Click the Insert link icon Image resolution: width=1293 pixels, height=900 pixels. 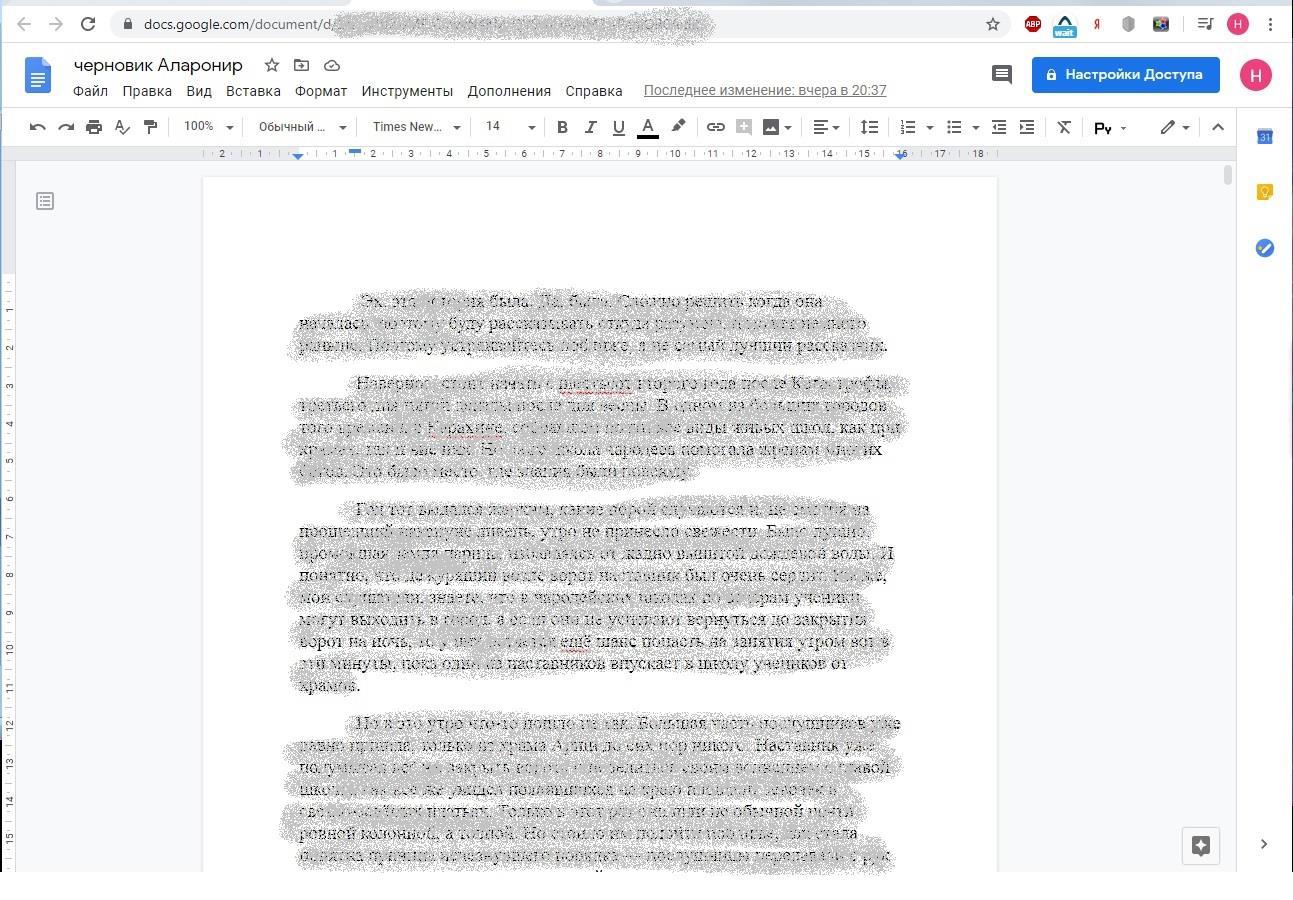coord(715,127)
